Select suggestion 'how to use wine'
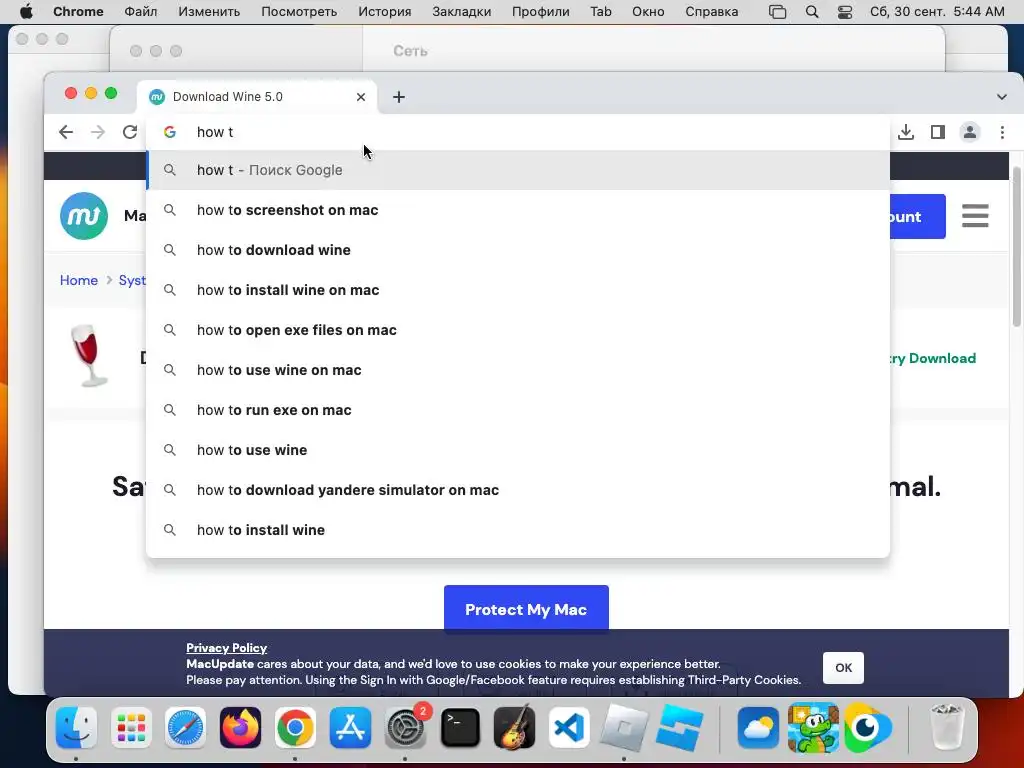Image resolution: width=1024 pixels, height=768 pixels. (x=518, y=450)
